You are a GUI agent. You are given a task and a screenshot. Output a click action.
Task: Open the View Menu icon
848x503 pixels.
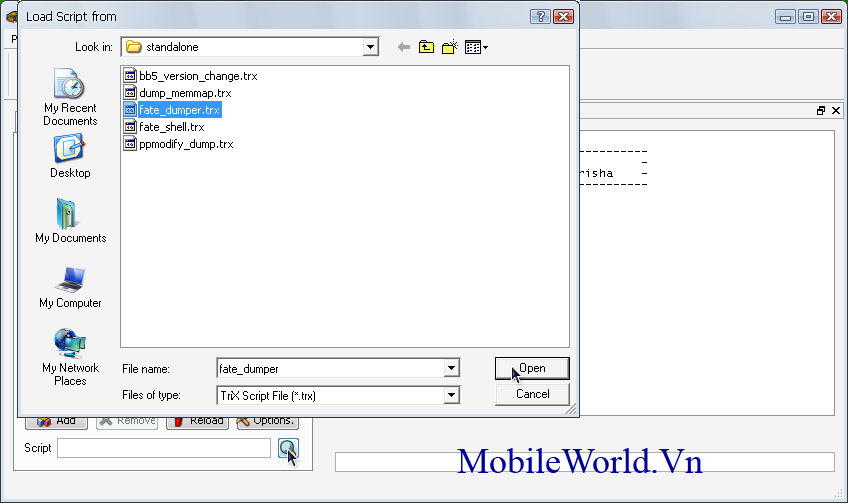point(475,47)
